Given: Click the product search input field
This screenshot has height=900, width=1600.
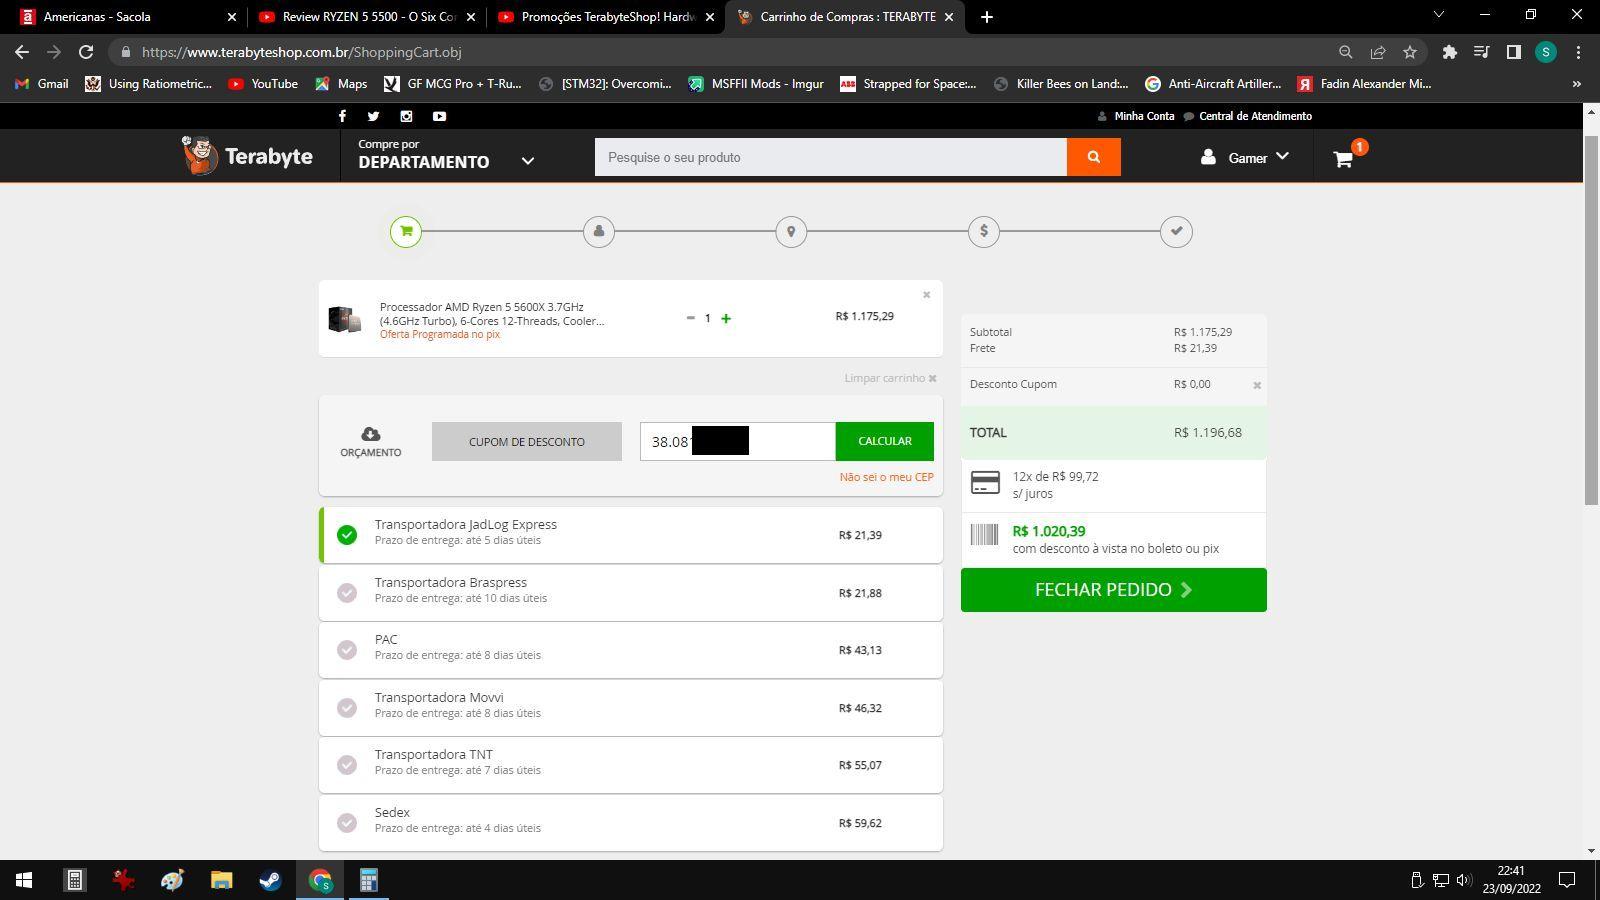Looking at the screenshot, I should click(x=831, y=157).
